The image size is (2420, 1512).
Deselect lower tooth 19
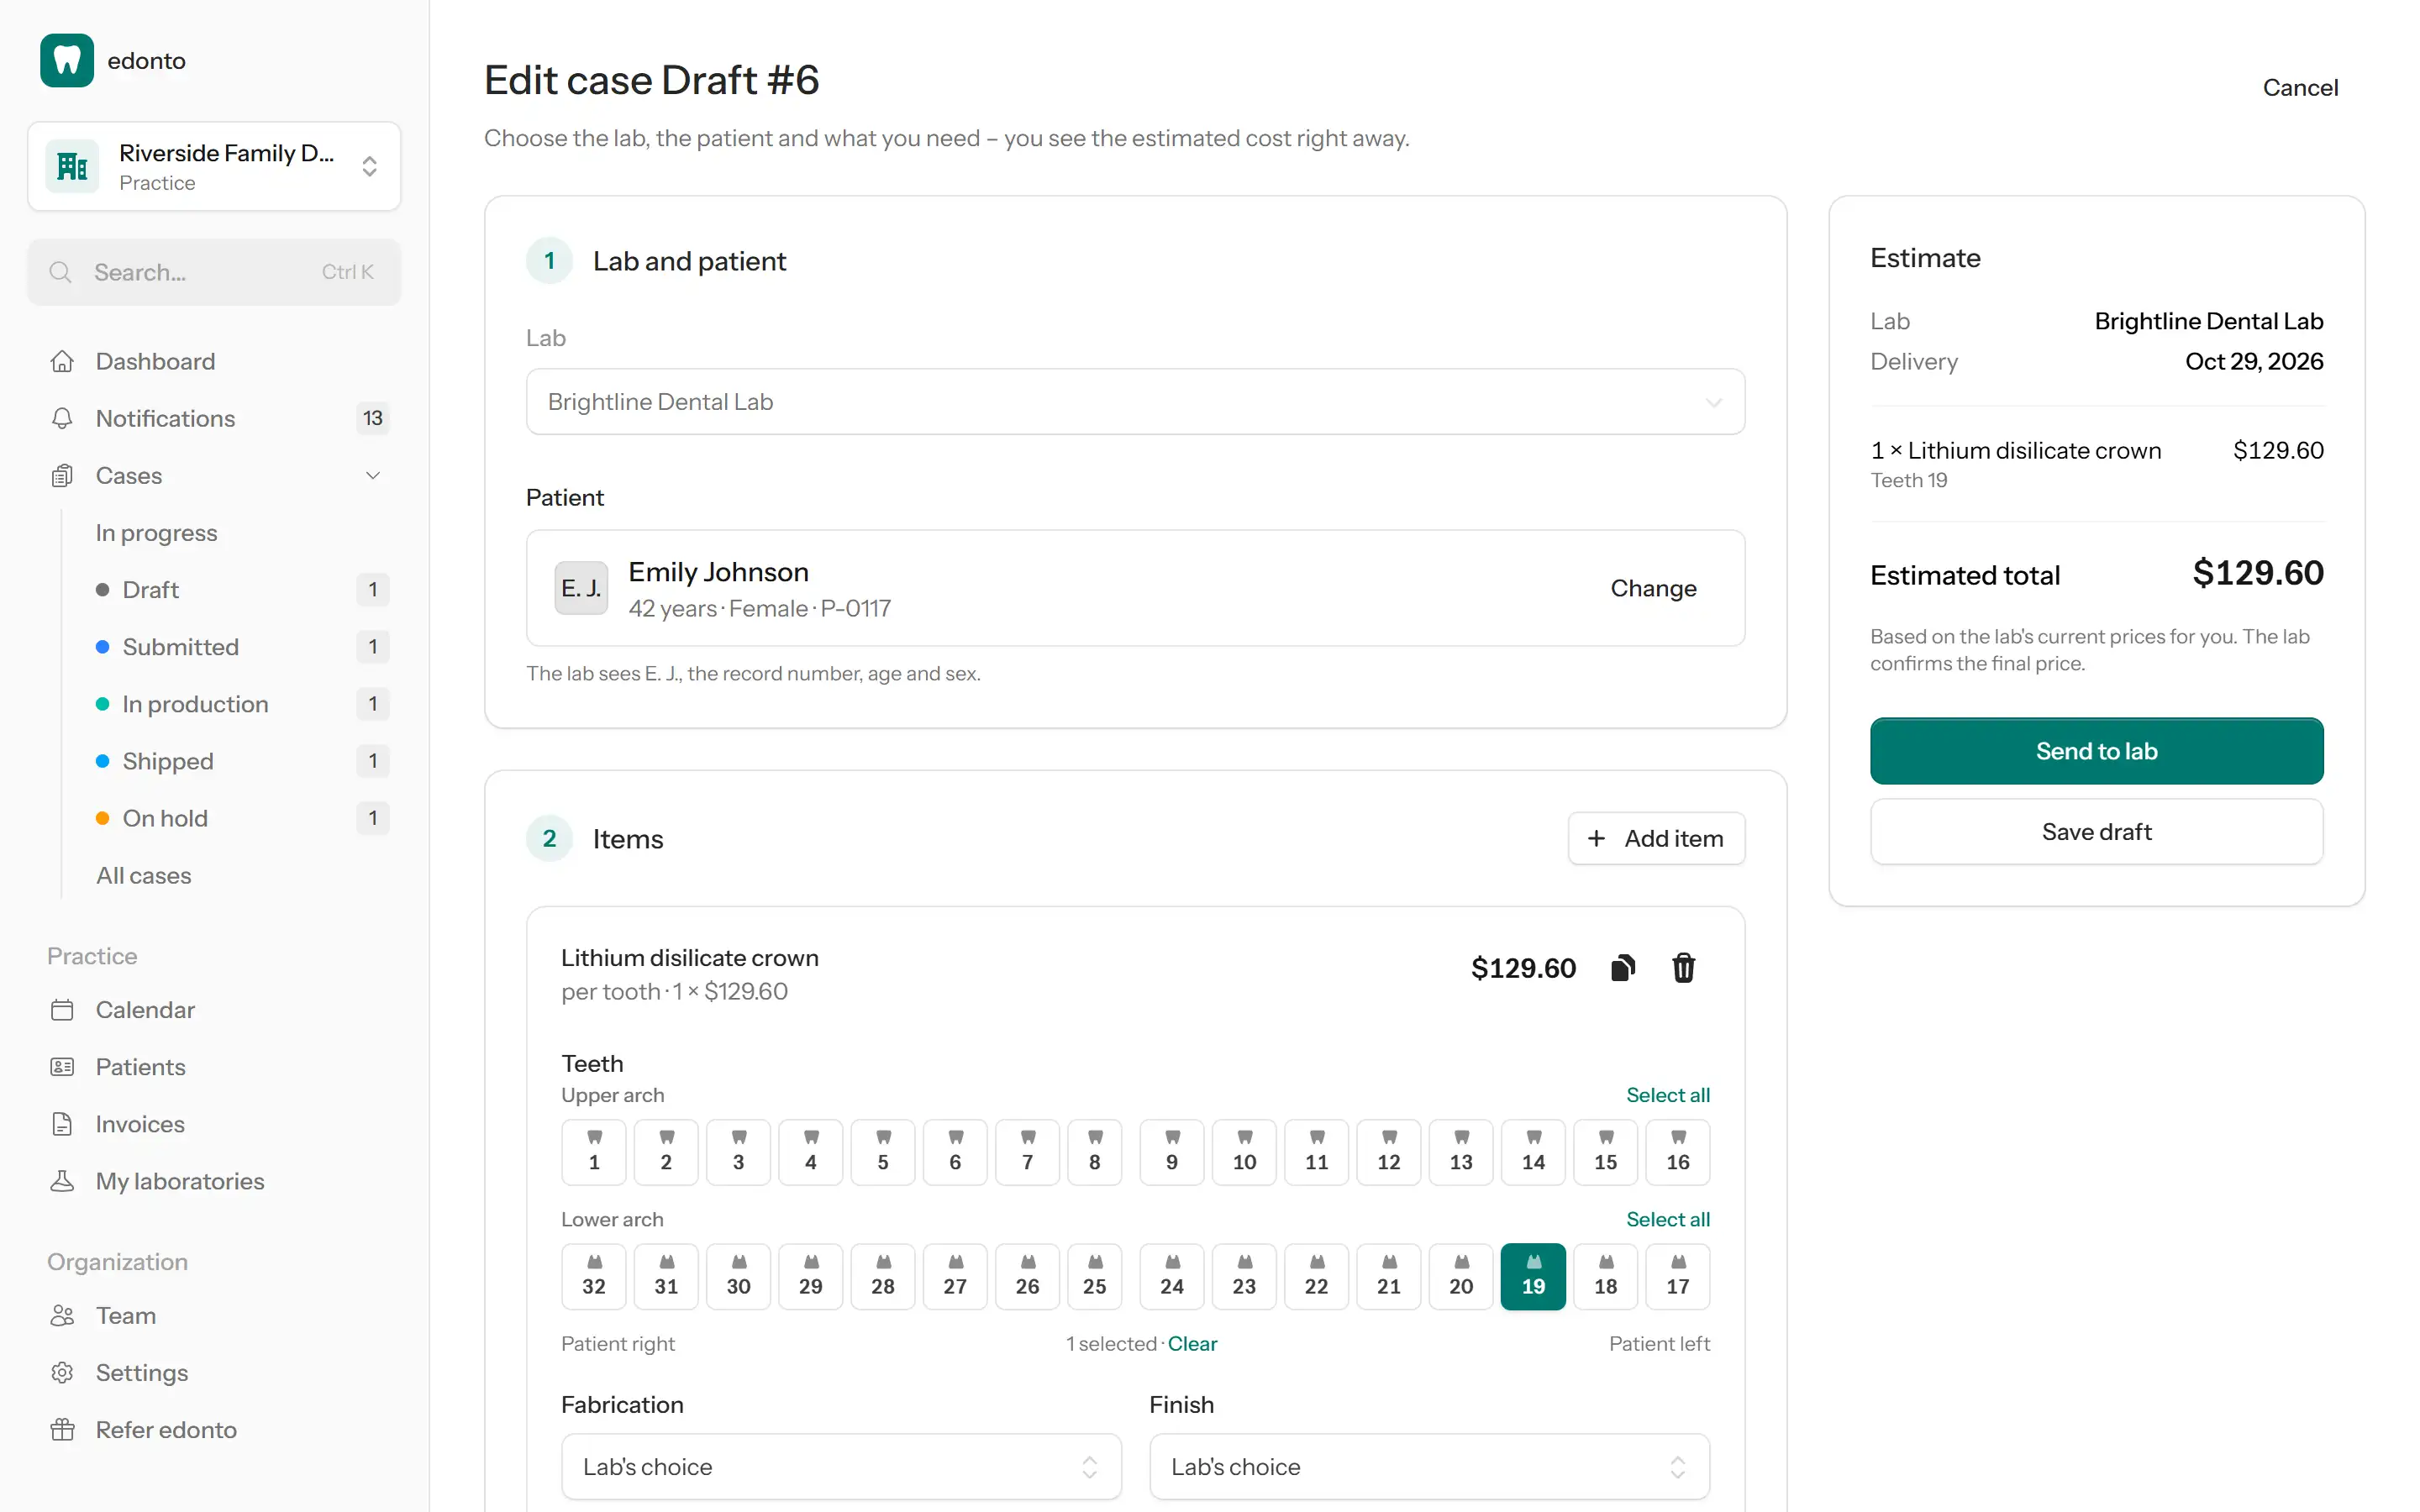tap(1533, 1276)
